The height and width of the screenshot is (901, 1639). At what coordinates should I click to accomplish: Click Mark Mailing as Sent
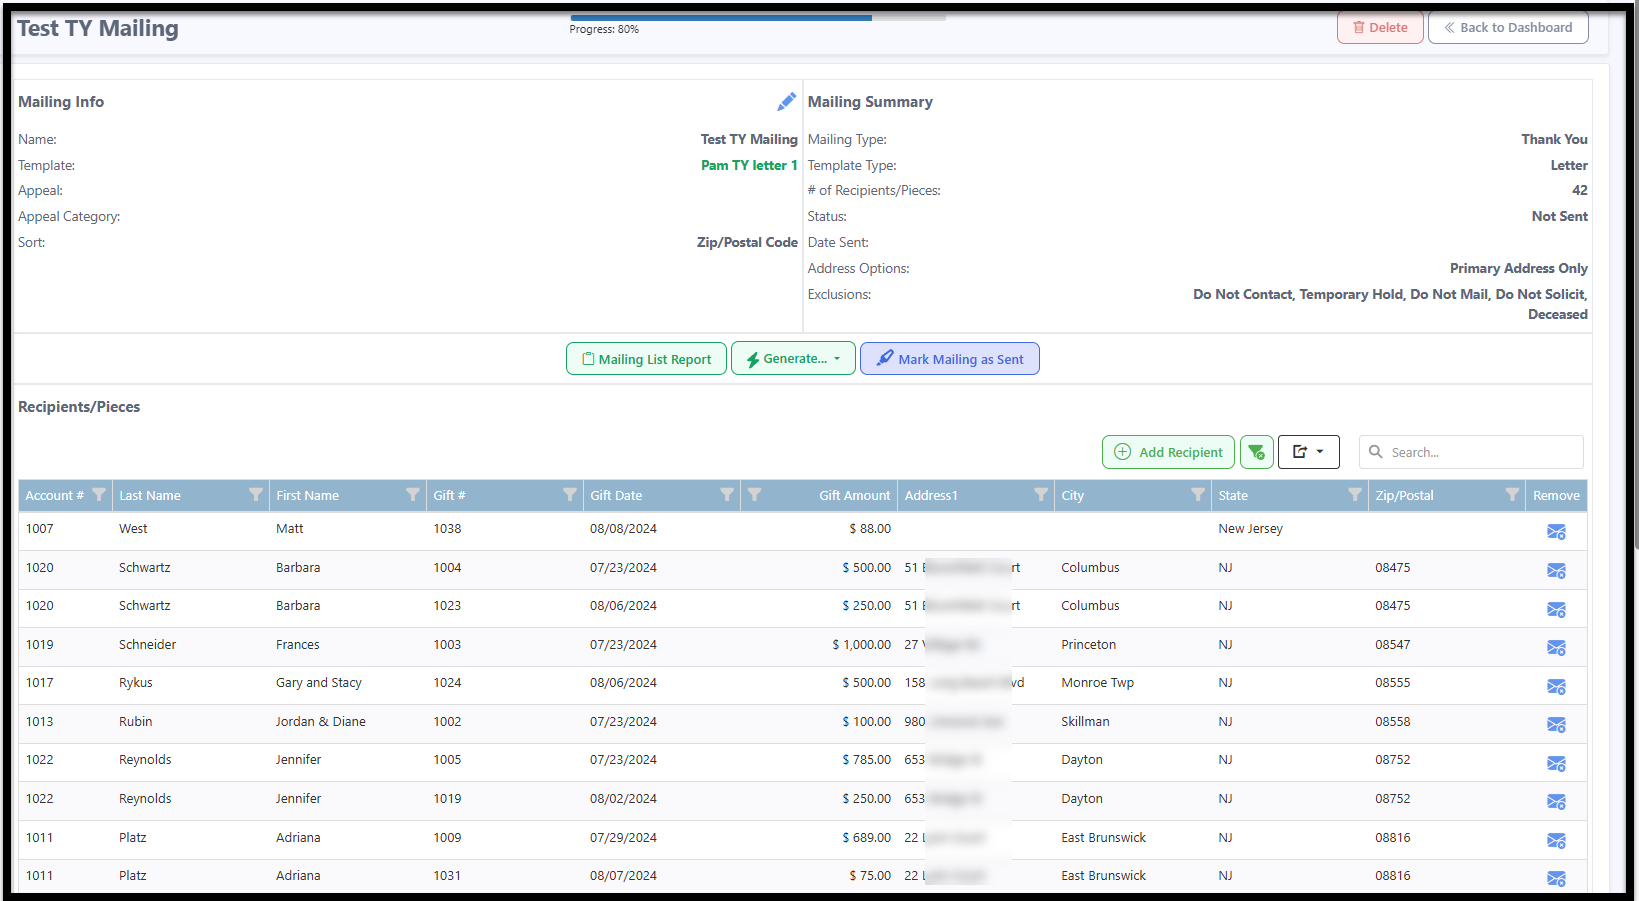point(950,359)
